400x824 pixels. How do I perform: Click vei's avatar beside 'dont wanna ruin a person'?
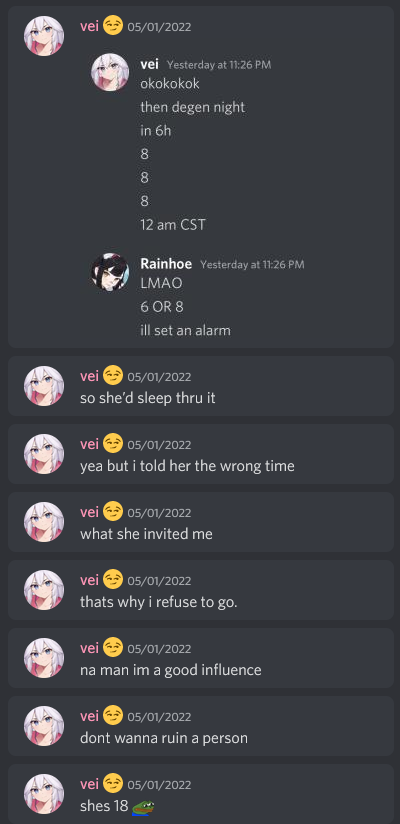tap(44, 726)
